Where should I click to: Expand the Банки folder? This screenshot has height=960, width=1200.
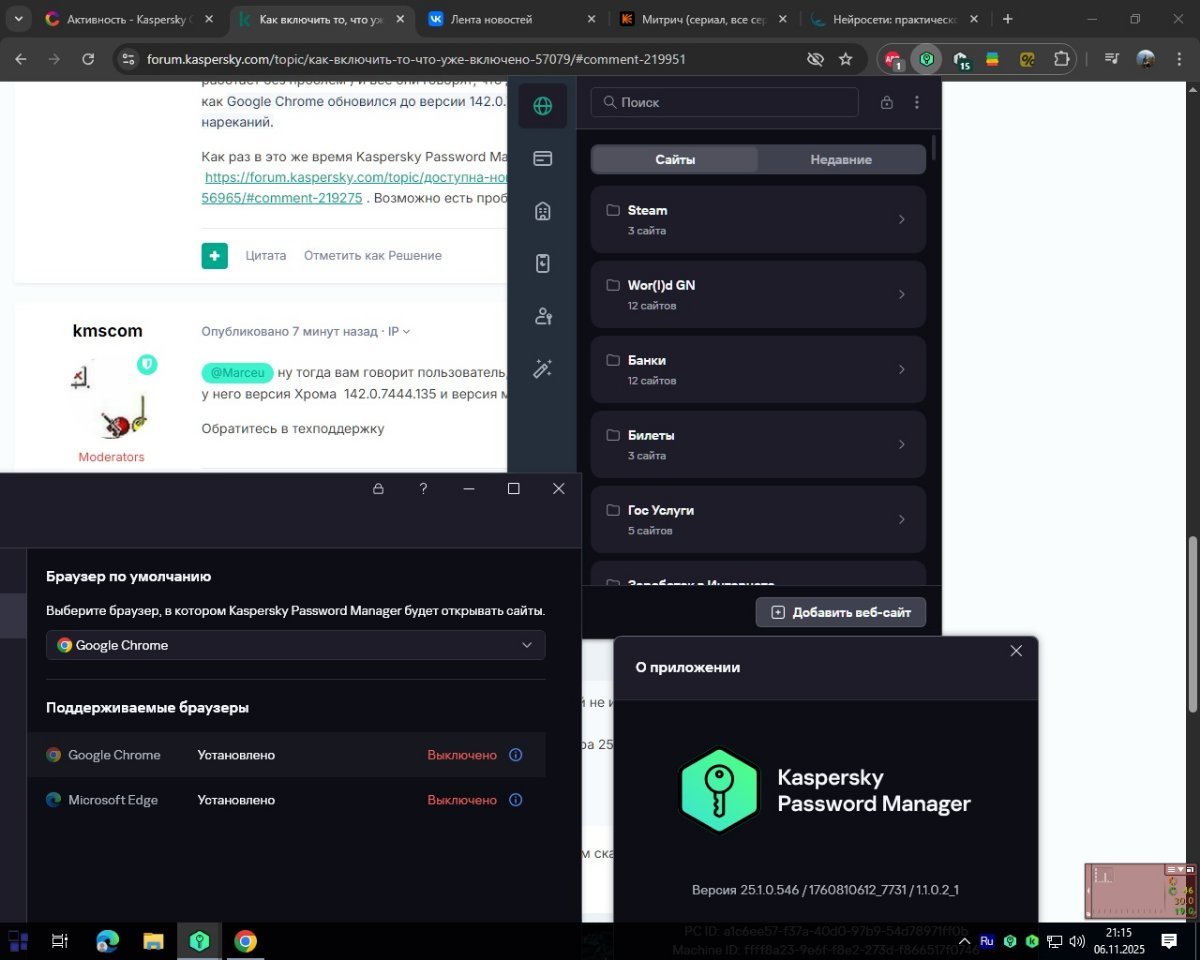click(758, 369)
